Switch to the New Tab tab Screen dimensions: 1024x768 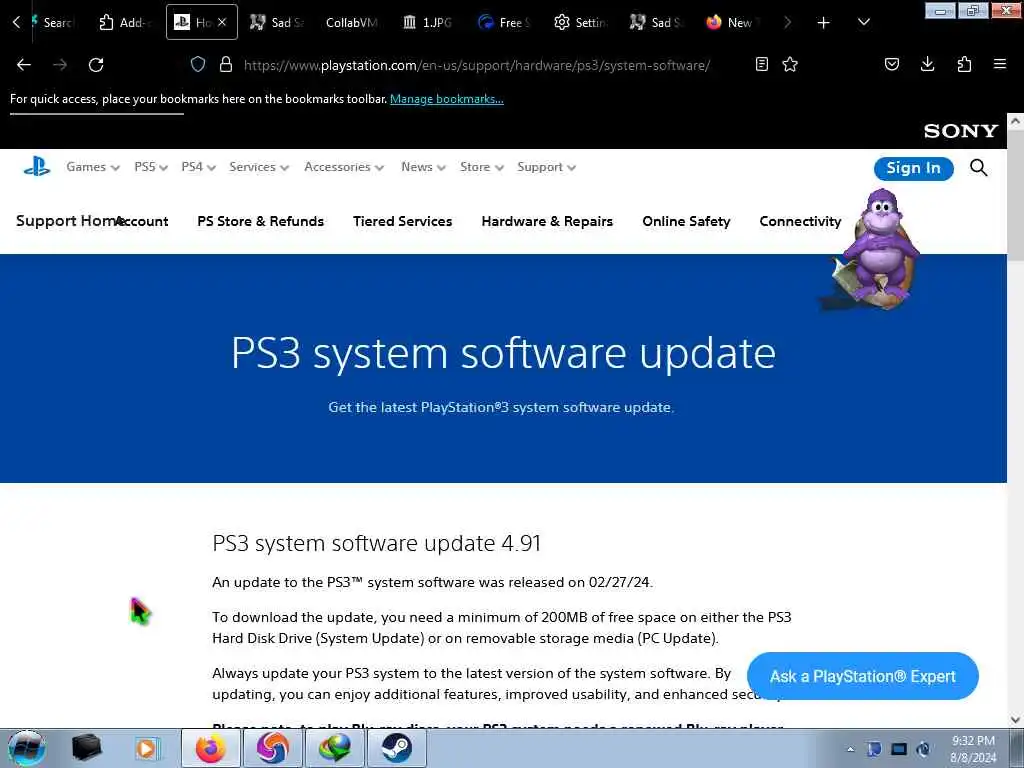pos(731,22)
